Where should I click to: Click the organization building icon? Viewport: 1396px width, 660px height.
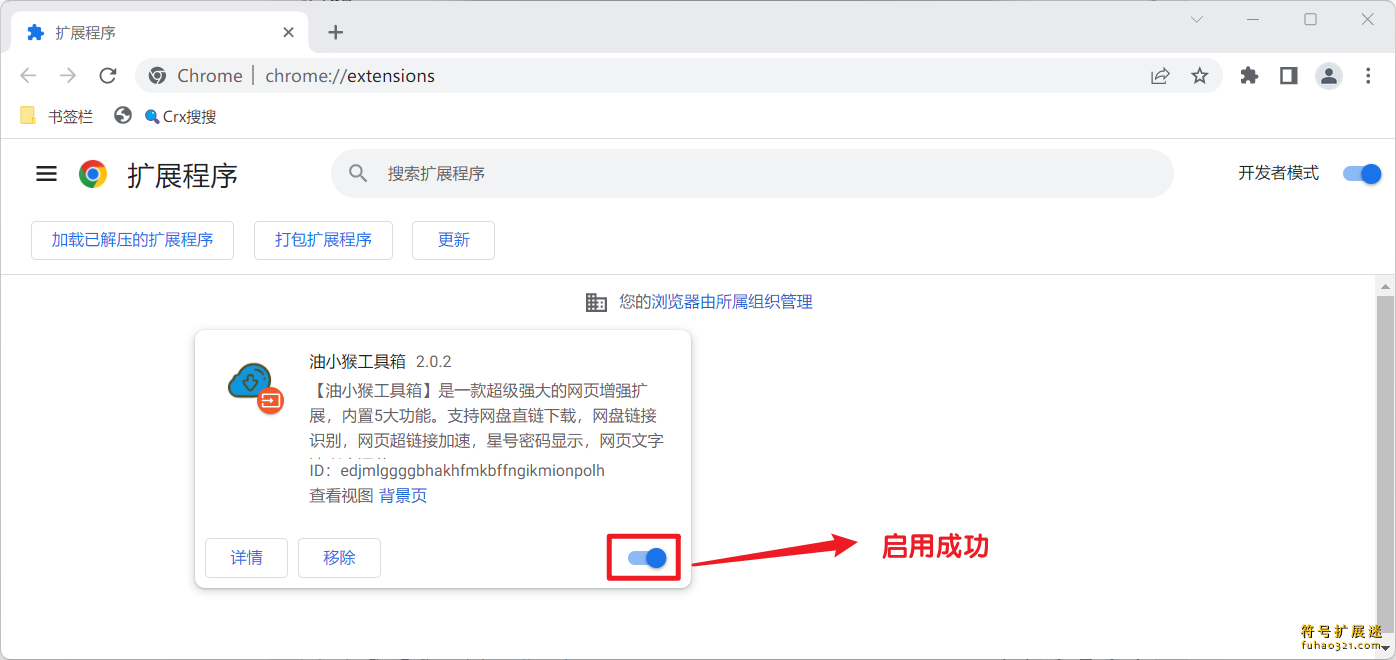(596, 302)
